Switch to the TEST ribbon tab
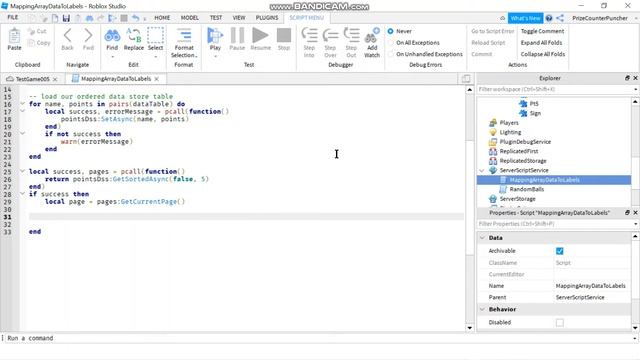This screenshot has width=640, height=360. click(x=216, y=18)
